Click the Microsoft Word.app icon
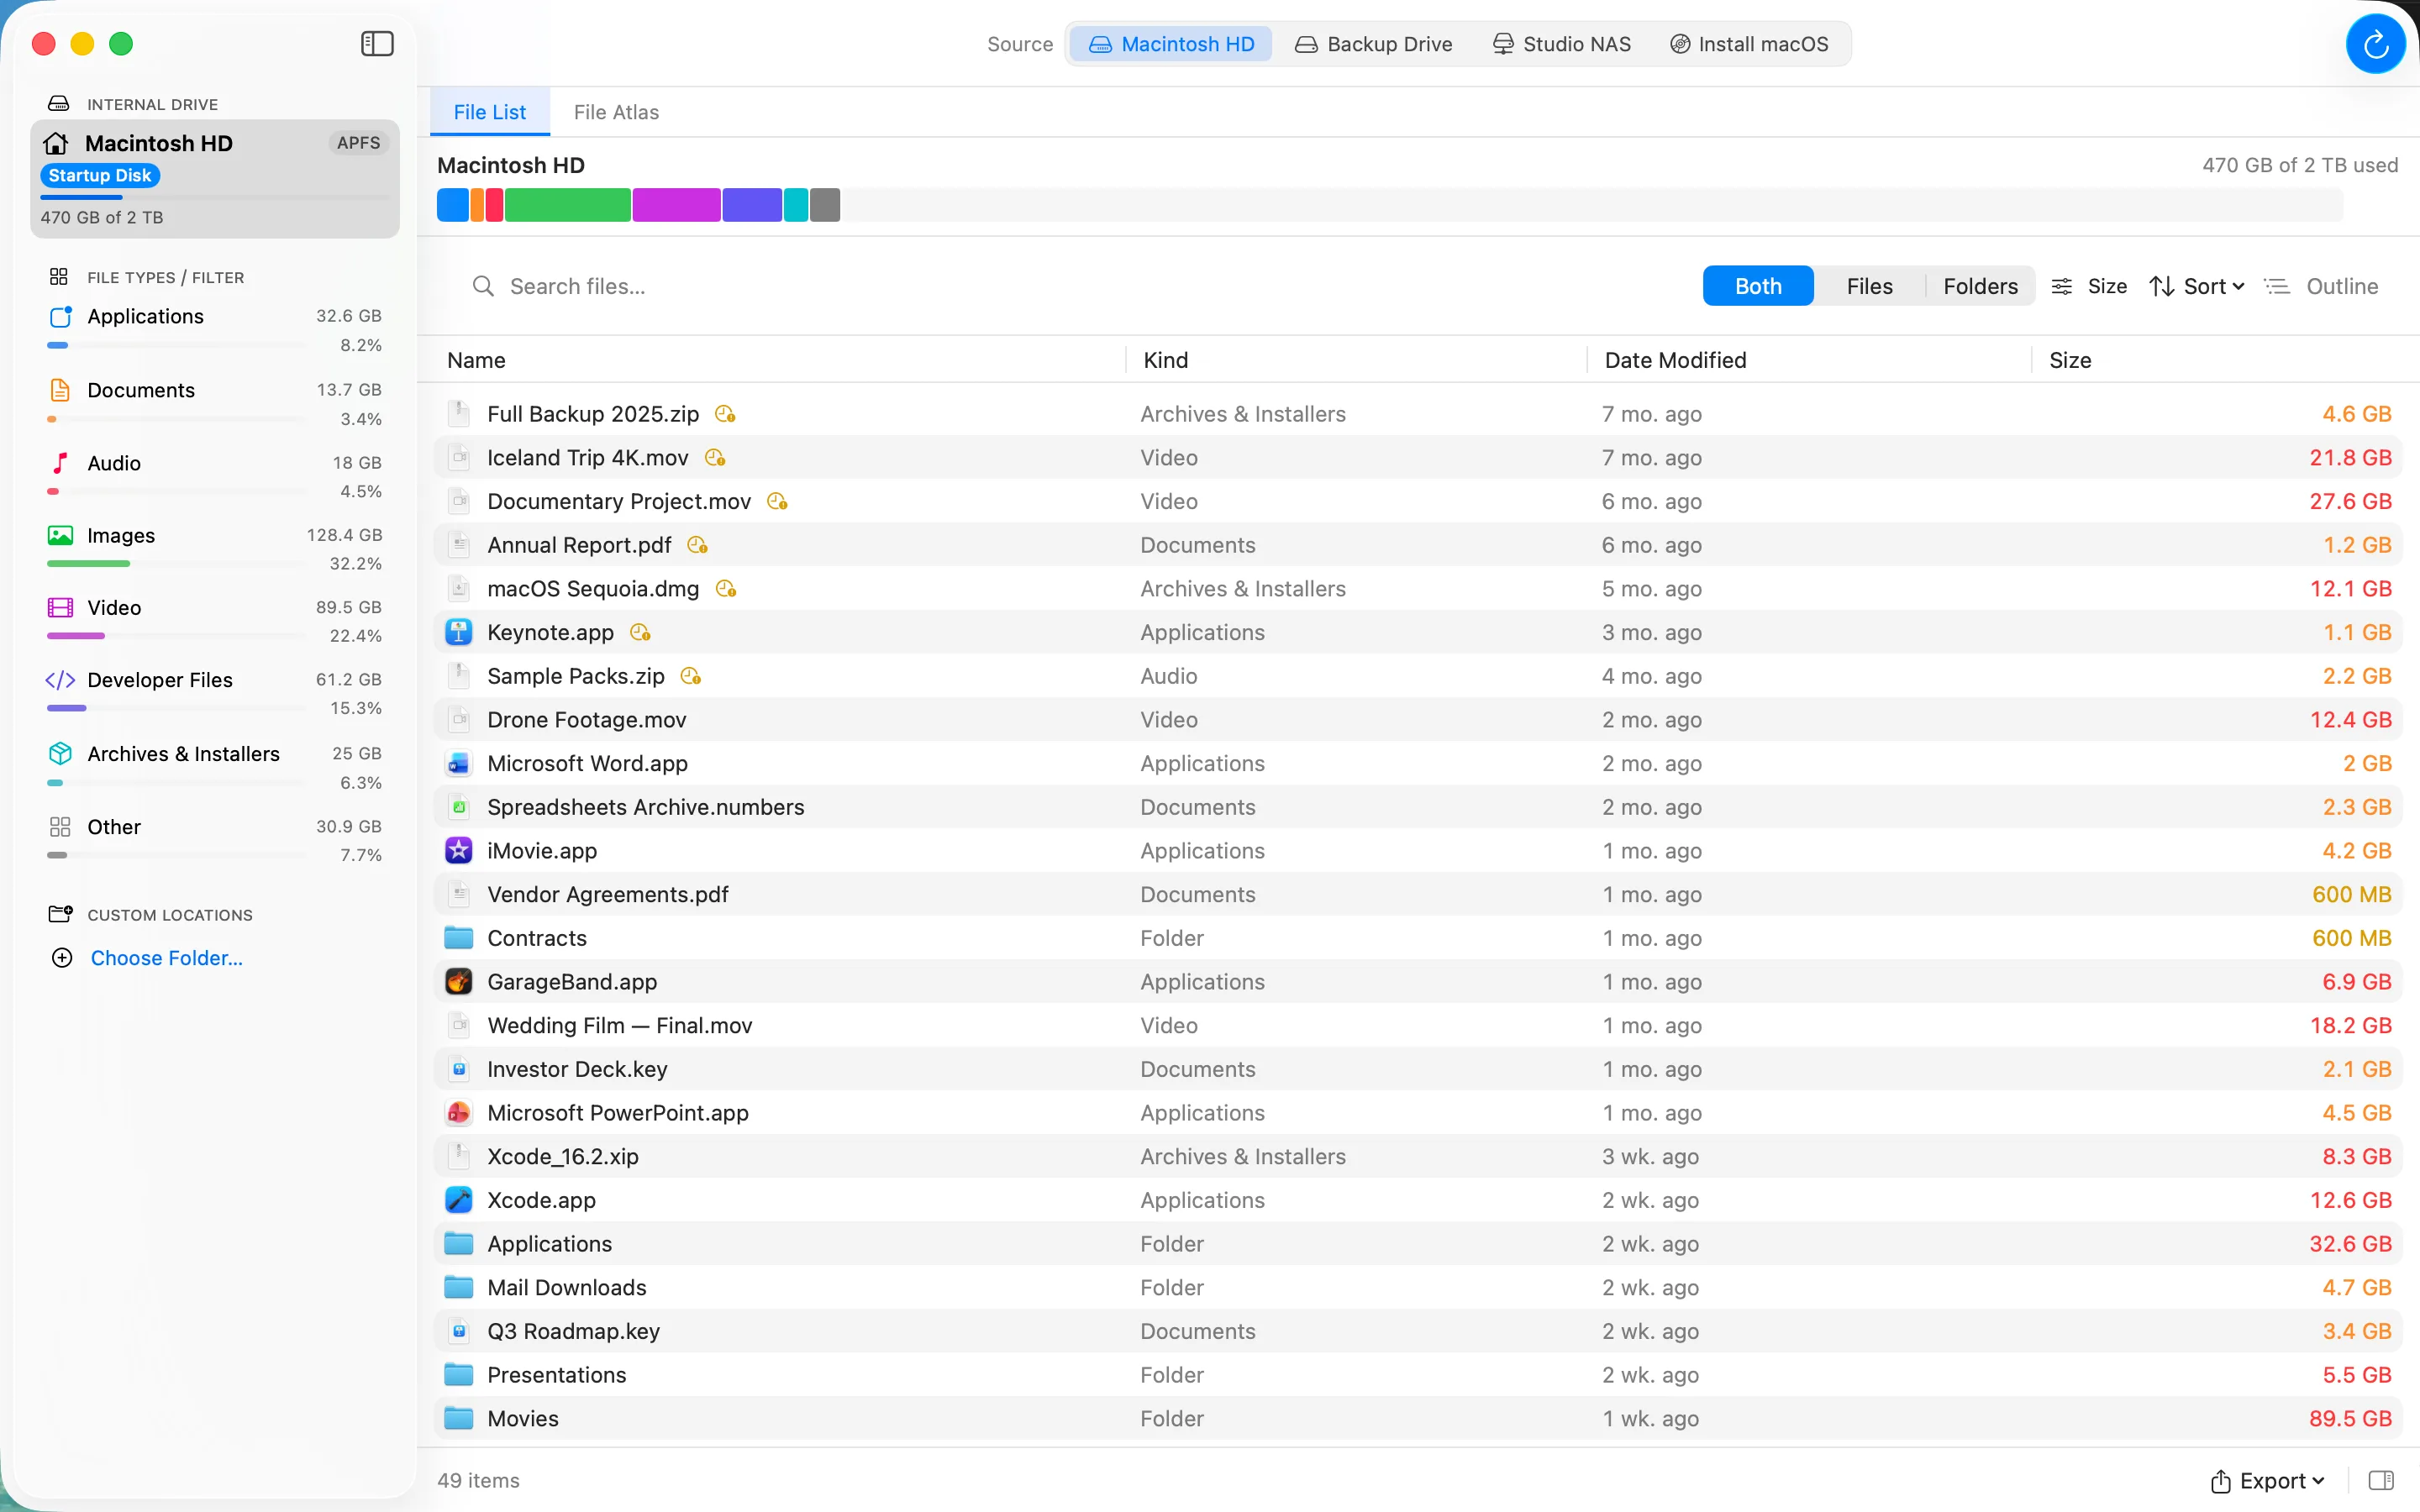The width and height of the screenshot is (2420, 1512). (x=459, y=763)
